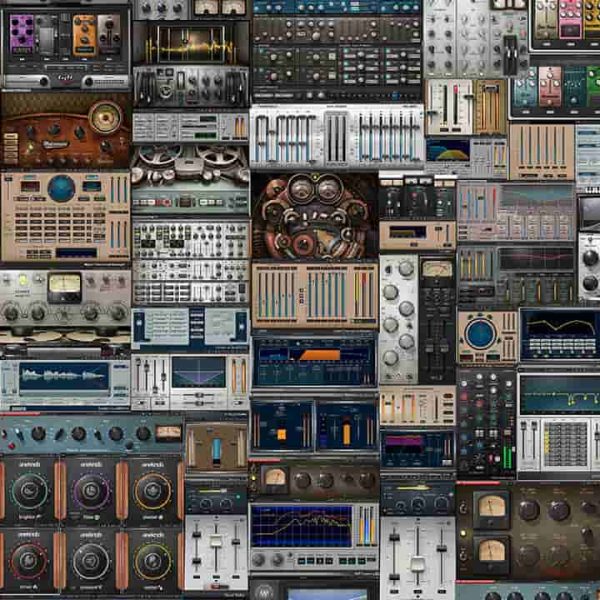Open the gray plugin with a square grid matrix
Viewport: 600px width, 600px height.
coord(559,446)
